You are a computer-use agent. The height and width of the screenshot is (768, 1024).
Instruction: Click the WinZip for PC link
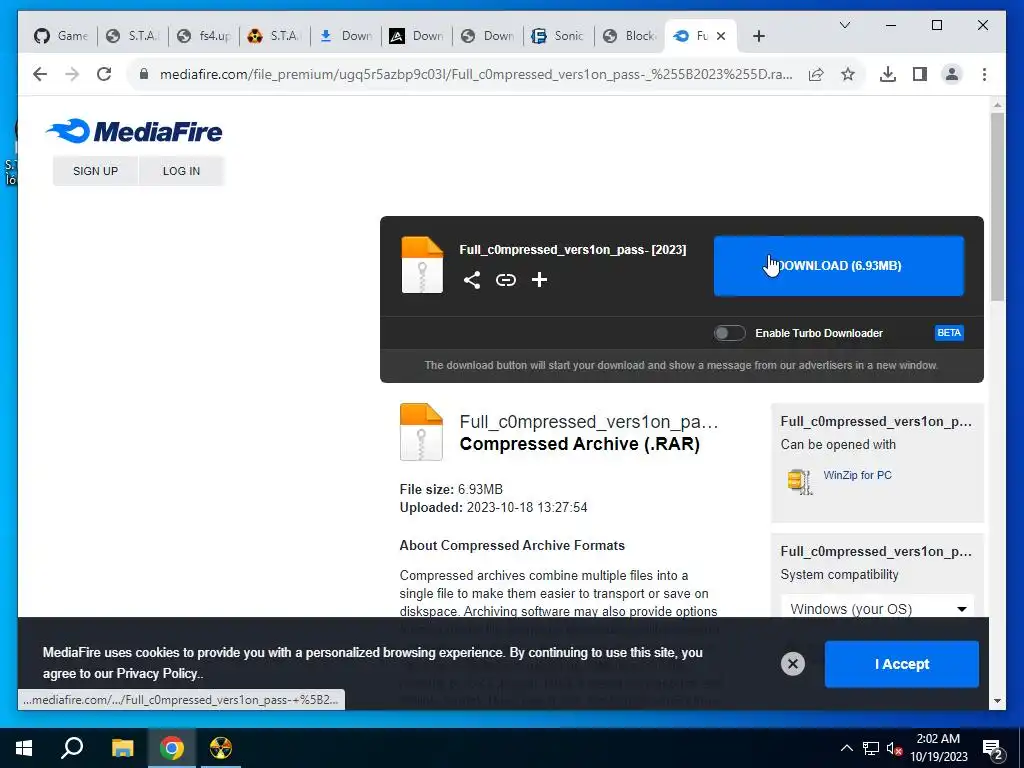(x=857, y=475)
